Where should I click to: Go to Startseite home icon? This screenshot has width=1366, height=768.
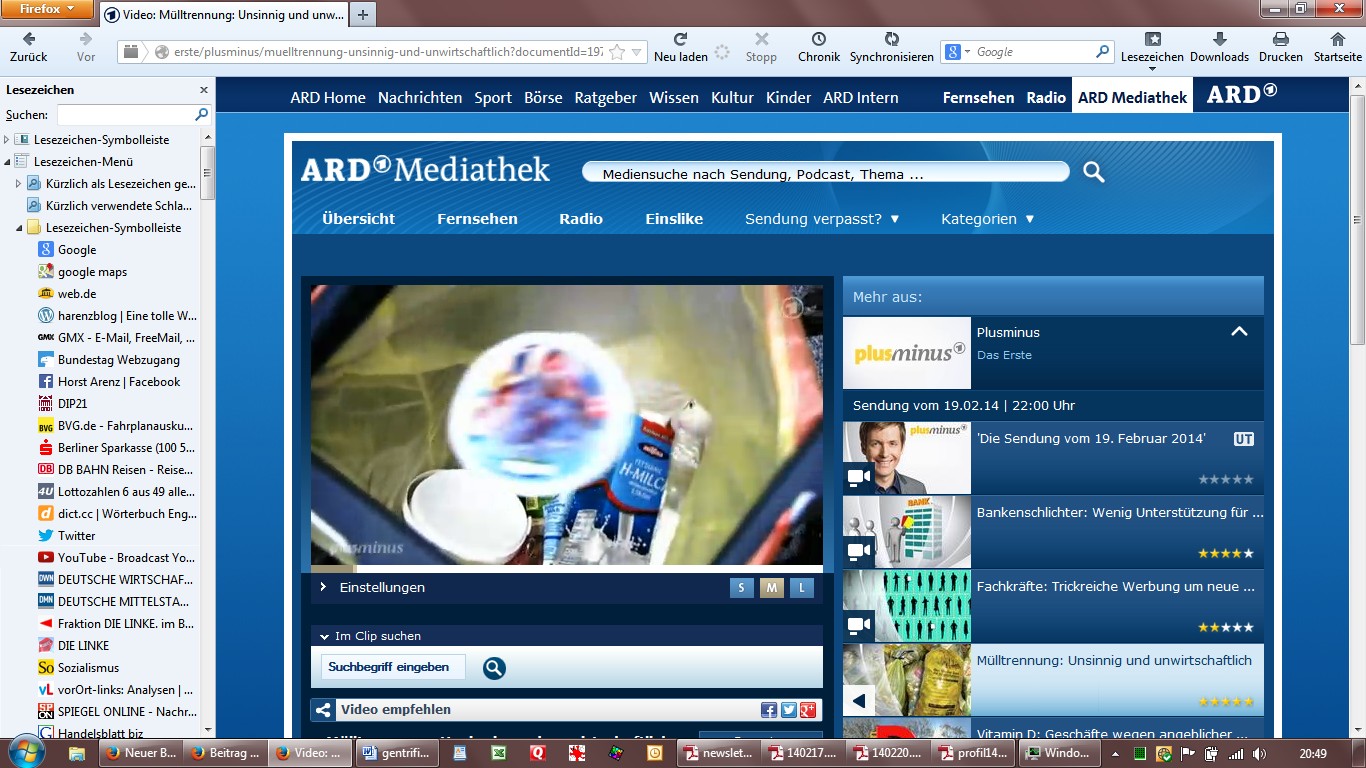[1337, 40]
